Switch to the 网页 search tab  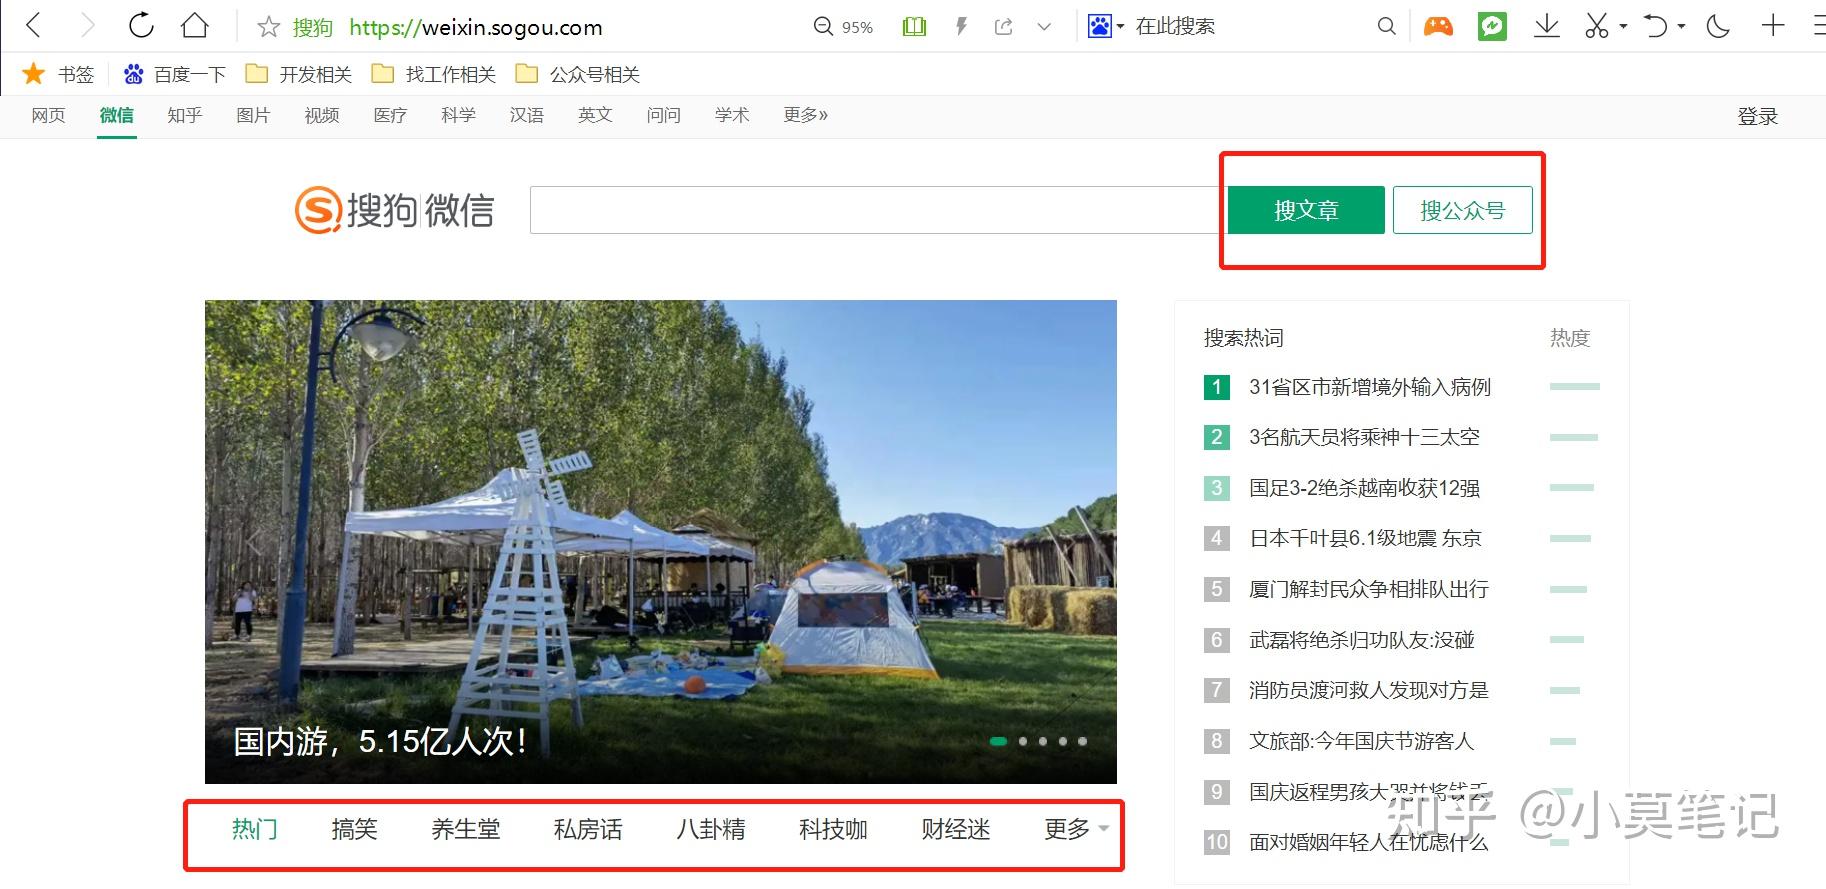point(48,116)
